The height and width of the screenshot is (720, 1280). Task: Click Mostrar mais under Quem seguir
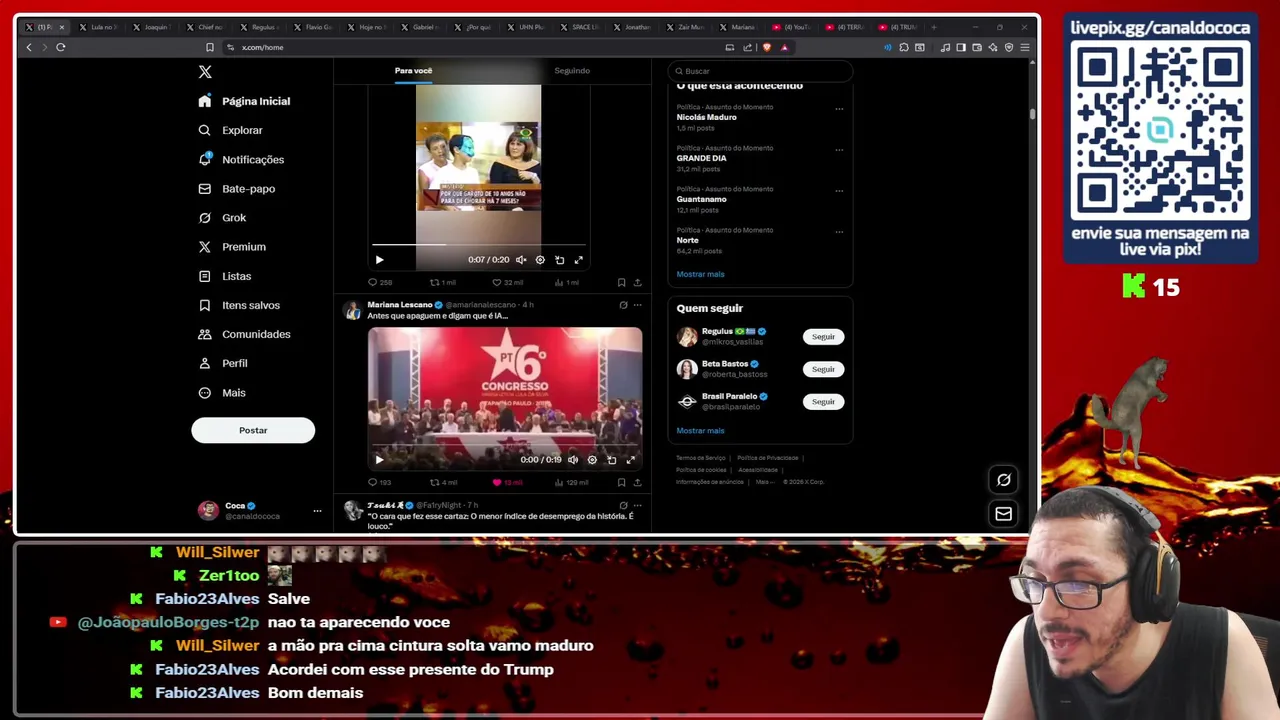pyautogui.click(x=700, y=431)
